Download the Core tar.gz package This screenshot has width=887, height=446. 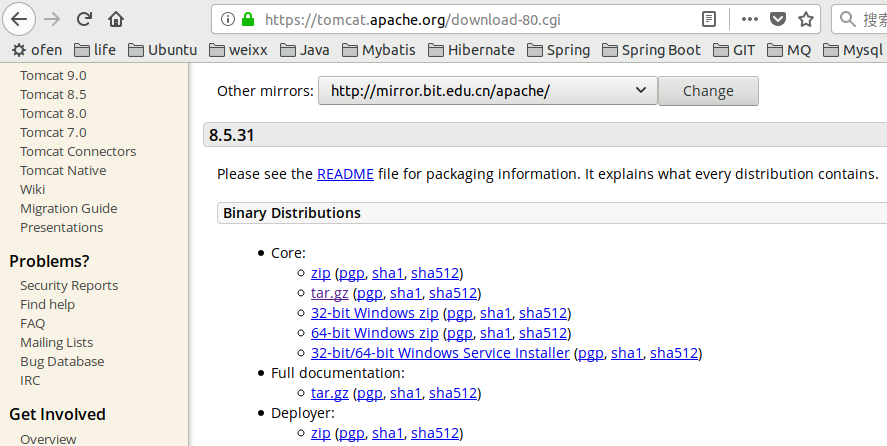point(329,293)
